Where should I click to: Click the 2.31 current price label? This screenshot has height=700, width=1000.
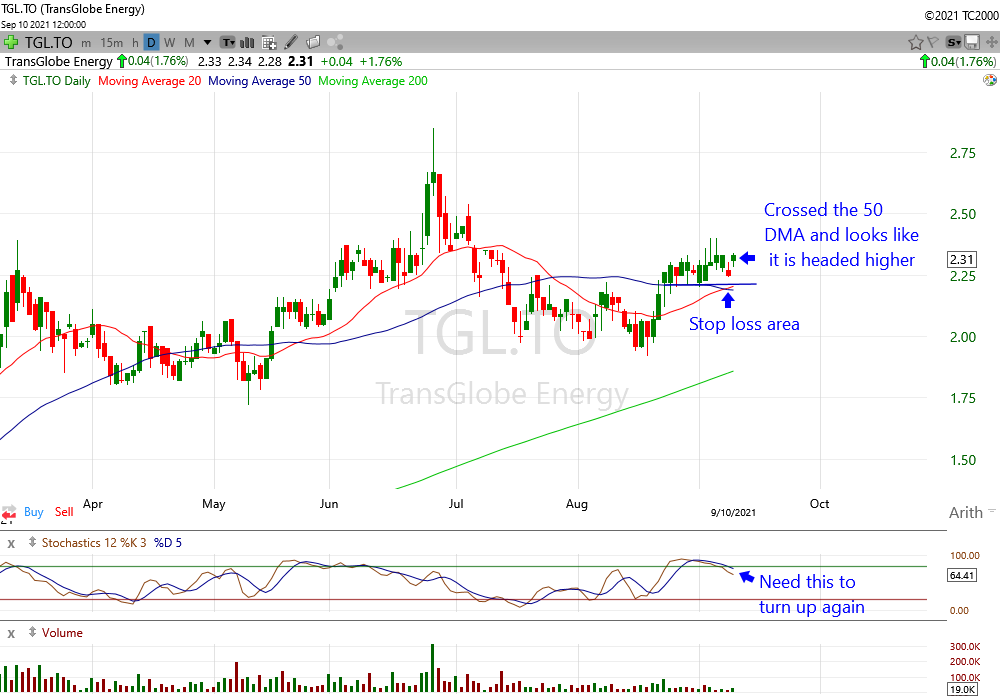962,259
